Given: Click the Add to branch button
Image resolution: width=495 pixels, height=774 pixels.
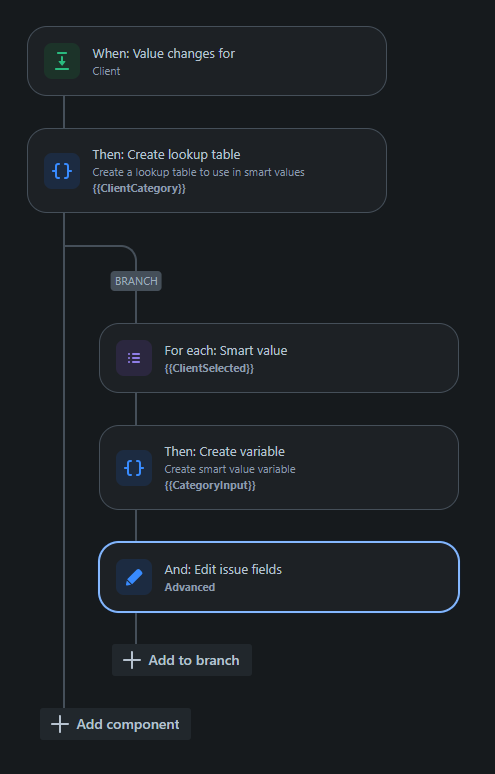Looking at the screenshot, I should pyautogui.click(x=182, y=660).
